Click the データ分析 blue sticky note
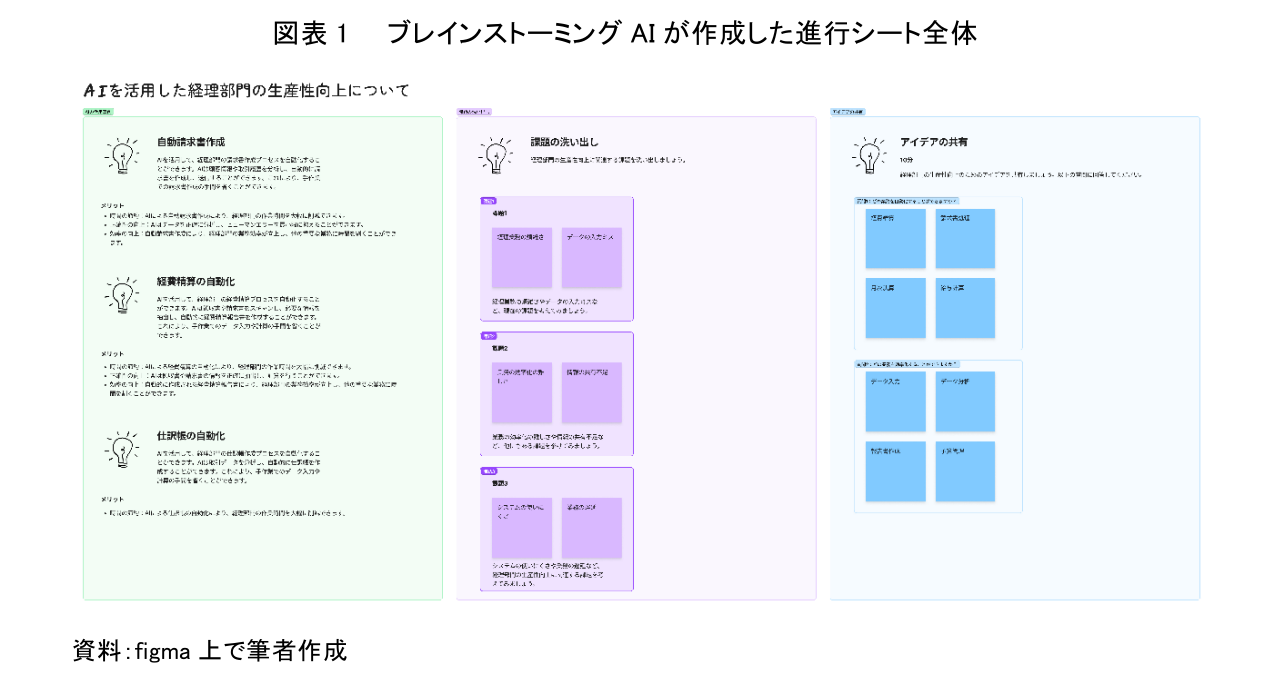The width and height of the screenshot is (1284, 686). pos(964,401)
